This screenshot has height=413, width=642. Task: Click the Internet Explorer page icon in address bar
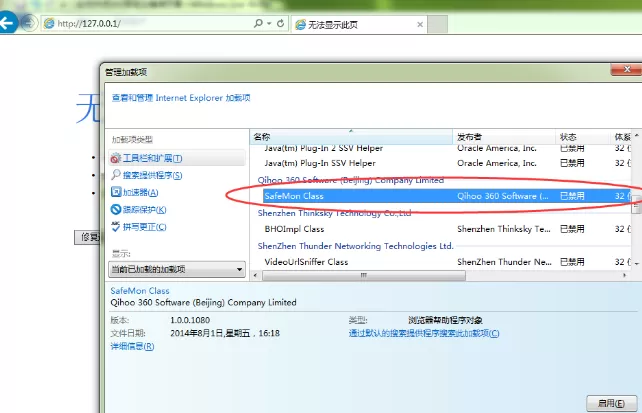point(49,23)
